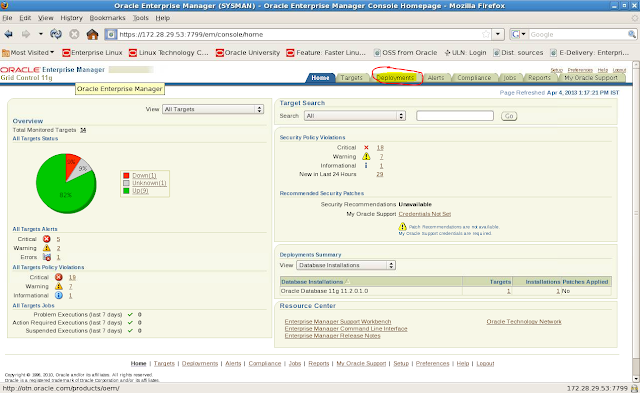
Task: Open the Oracle University bookmark
Action: point(248,53)
